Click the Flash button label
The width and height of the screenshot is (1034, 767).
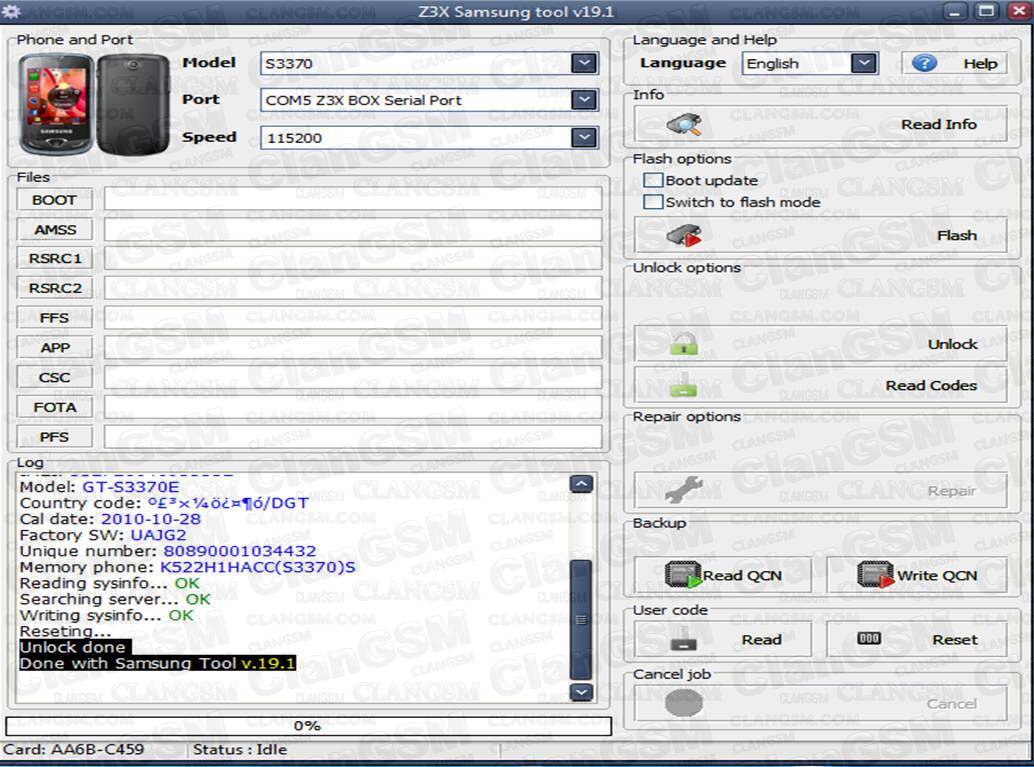[957, 235]
